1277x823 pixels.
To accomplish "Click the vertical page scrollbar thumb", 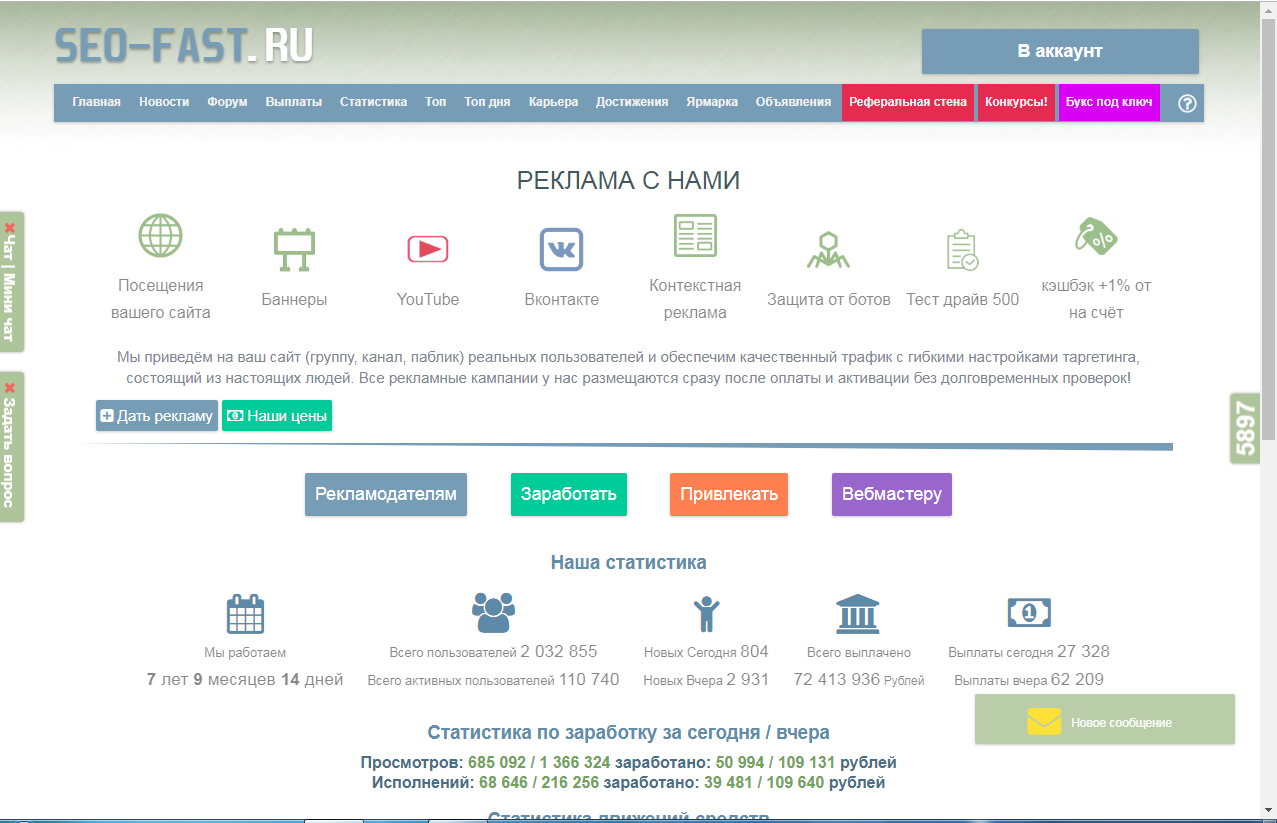I will 1268,228.
